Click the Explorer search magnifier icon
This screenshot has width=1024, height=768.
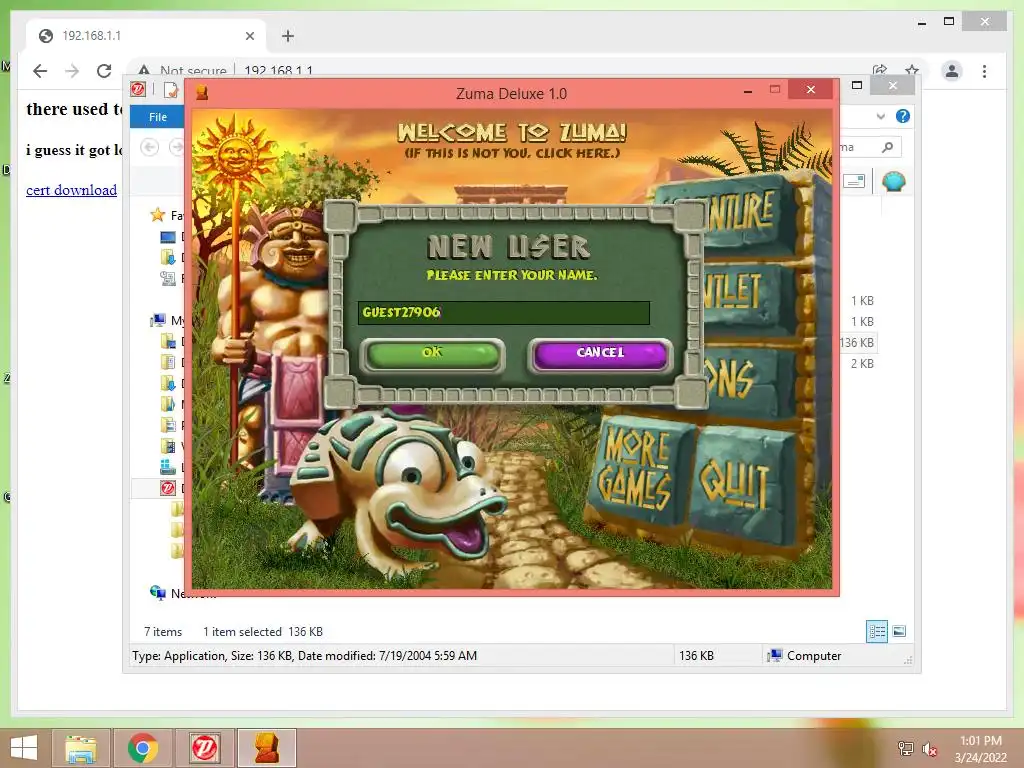[887, 147]
